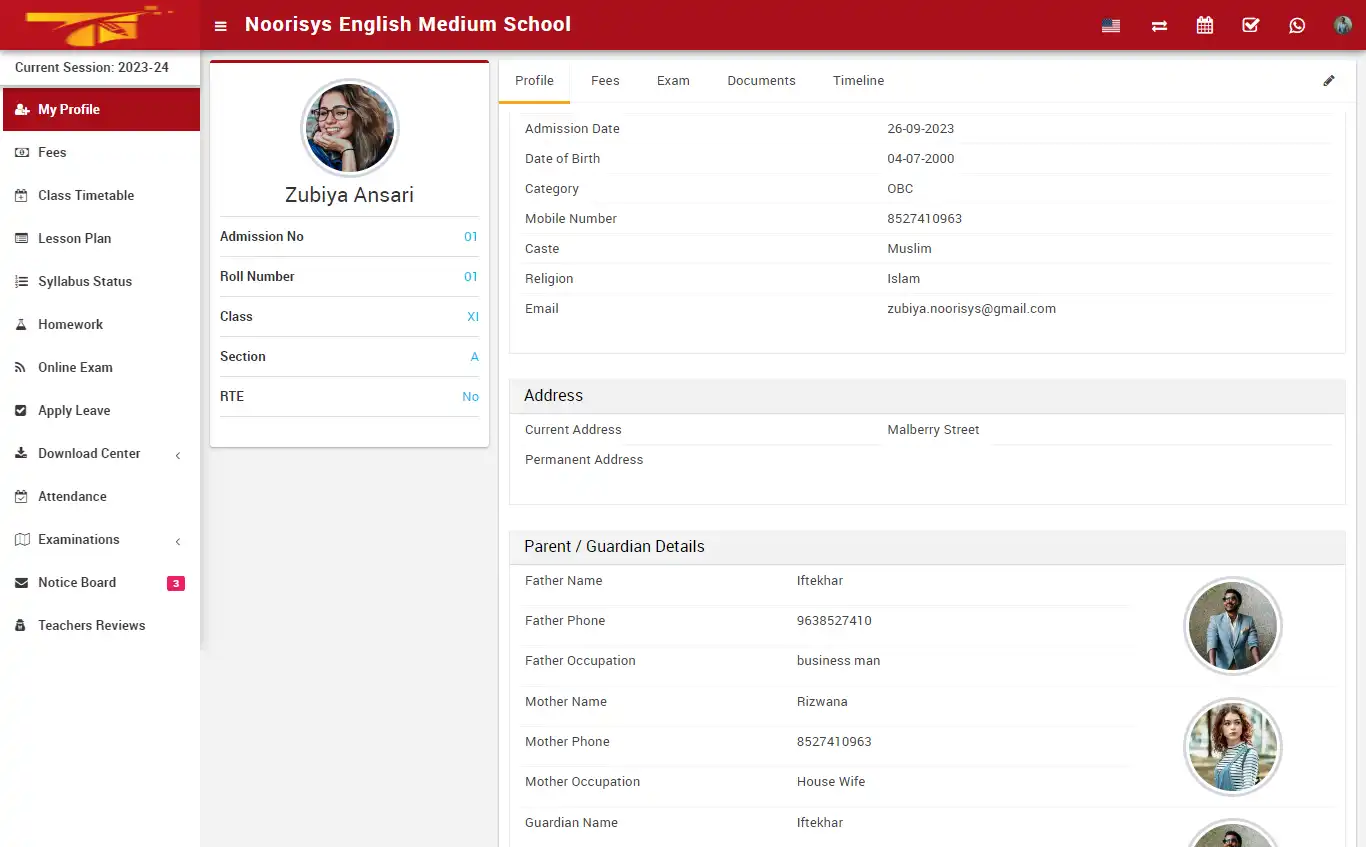Open the WhatsApp icon in the header
Screen dimensions: 1366x847
[1297, 25]
